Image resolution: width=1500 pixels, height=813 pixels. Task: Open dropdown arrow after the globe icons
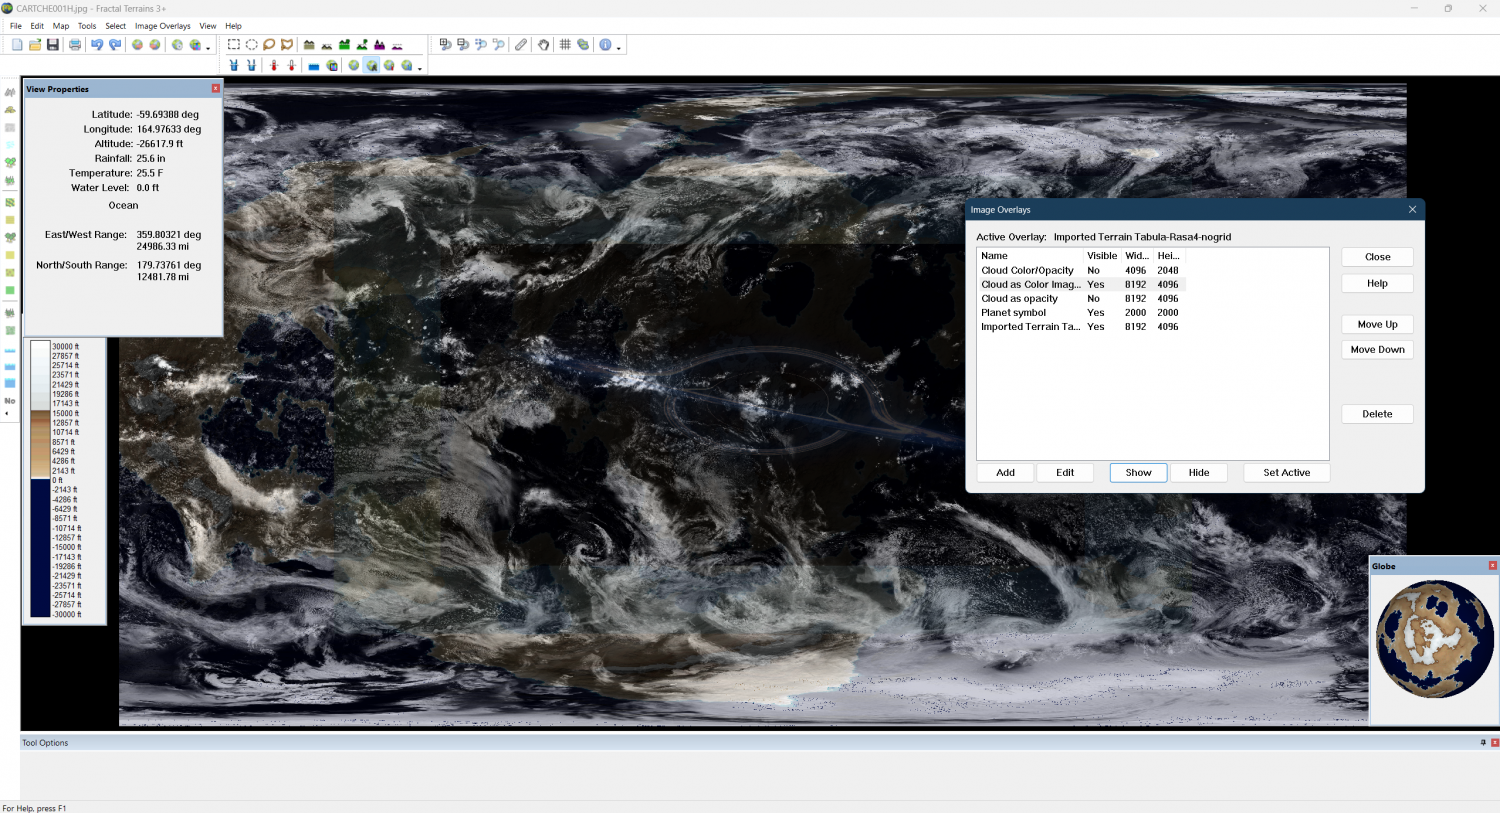208,47
